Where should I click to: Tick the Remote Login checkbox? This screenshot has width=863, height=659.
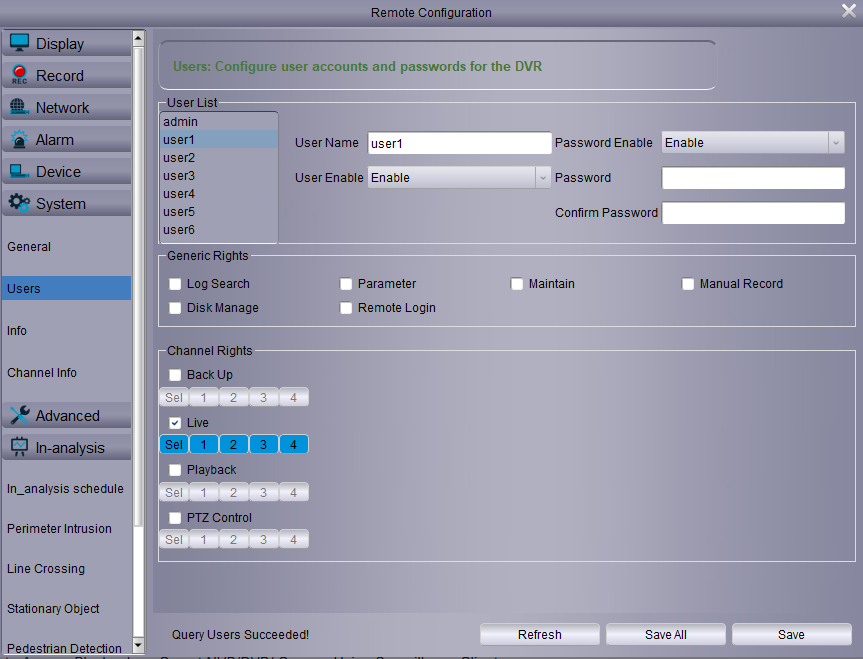coord(347,308)
